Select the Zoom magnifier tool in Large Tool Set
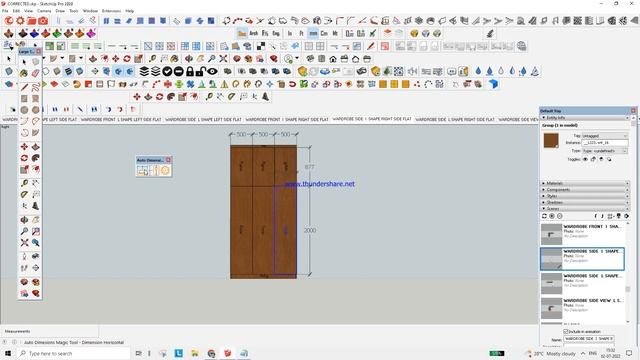Image resolution: width=640 pixels, height=360 pixels. (x=24, y=231)
